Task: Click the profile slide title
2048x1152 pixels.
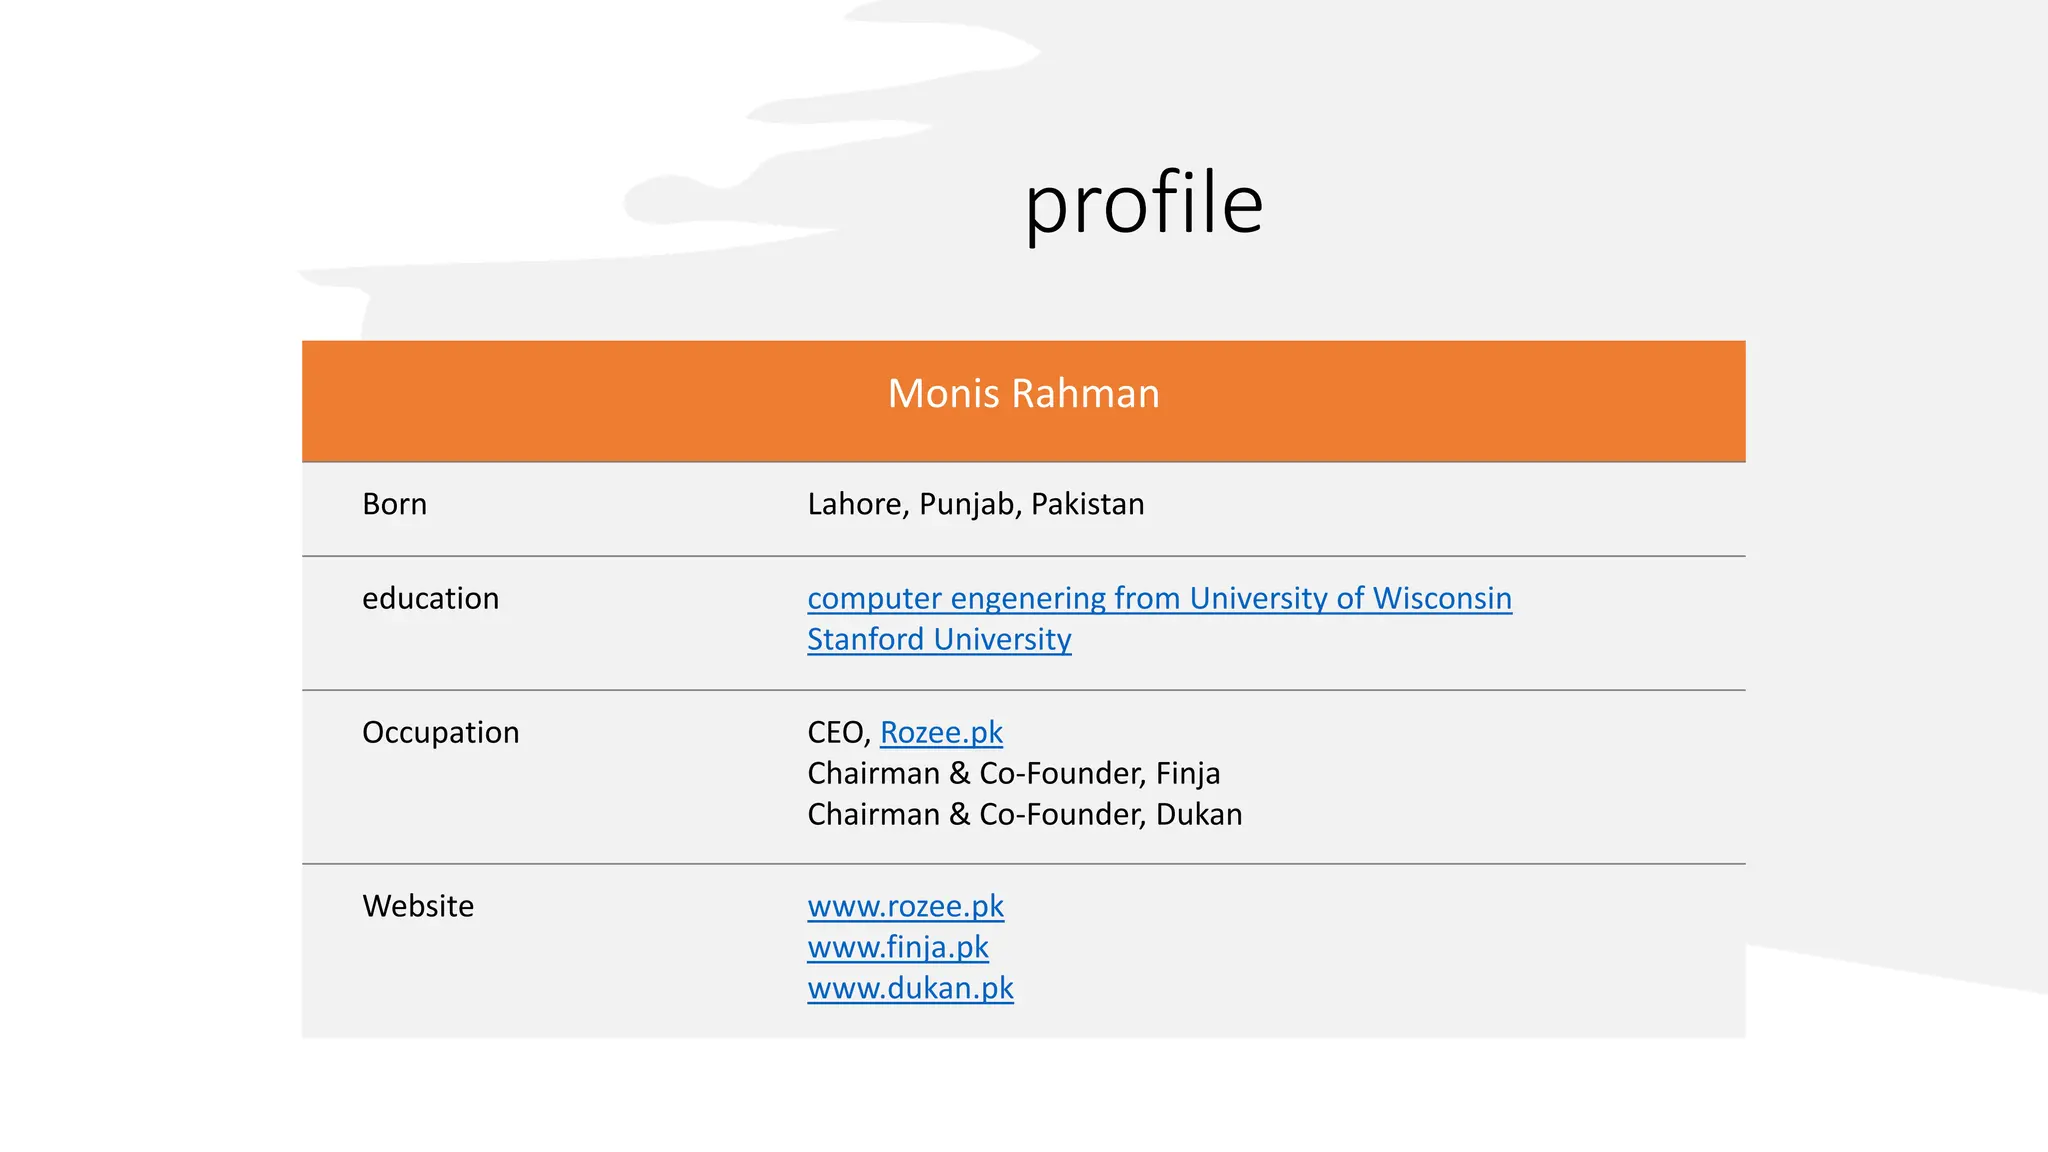Action: click(1144, 203)
